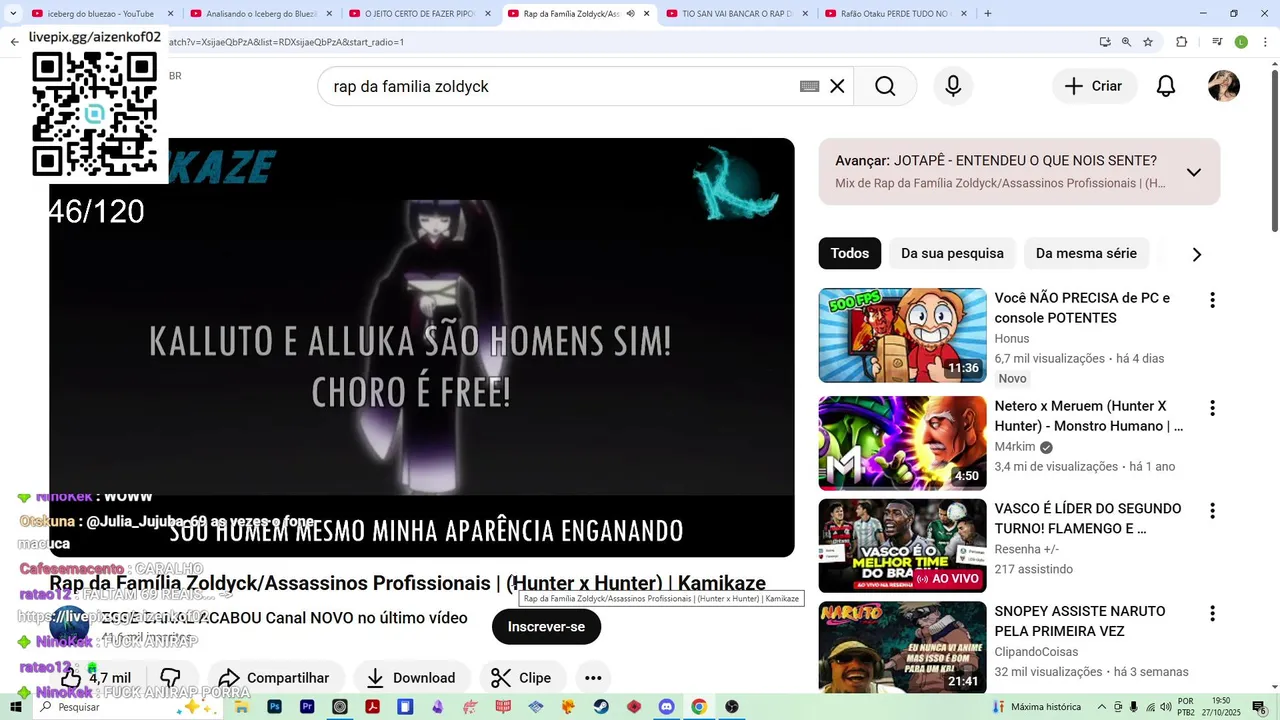Open VASCO É O MELHOR live thumbnail
1280x720 pixels.
902,546
